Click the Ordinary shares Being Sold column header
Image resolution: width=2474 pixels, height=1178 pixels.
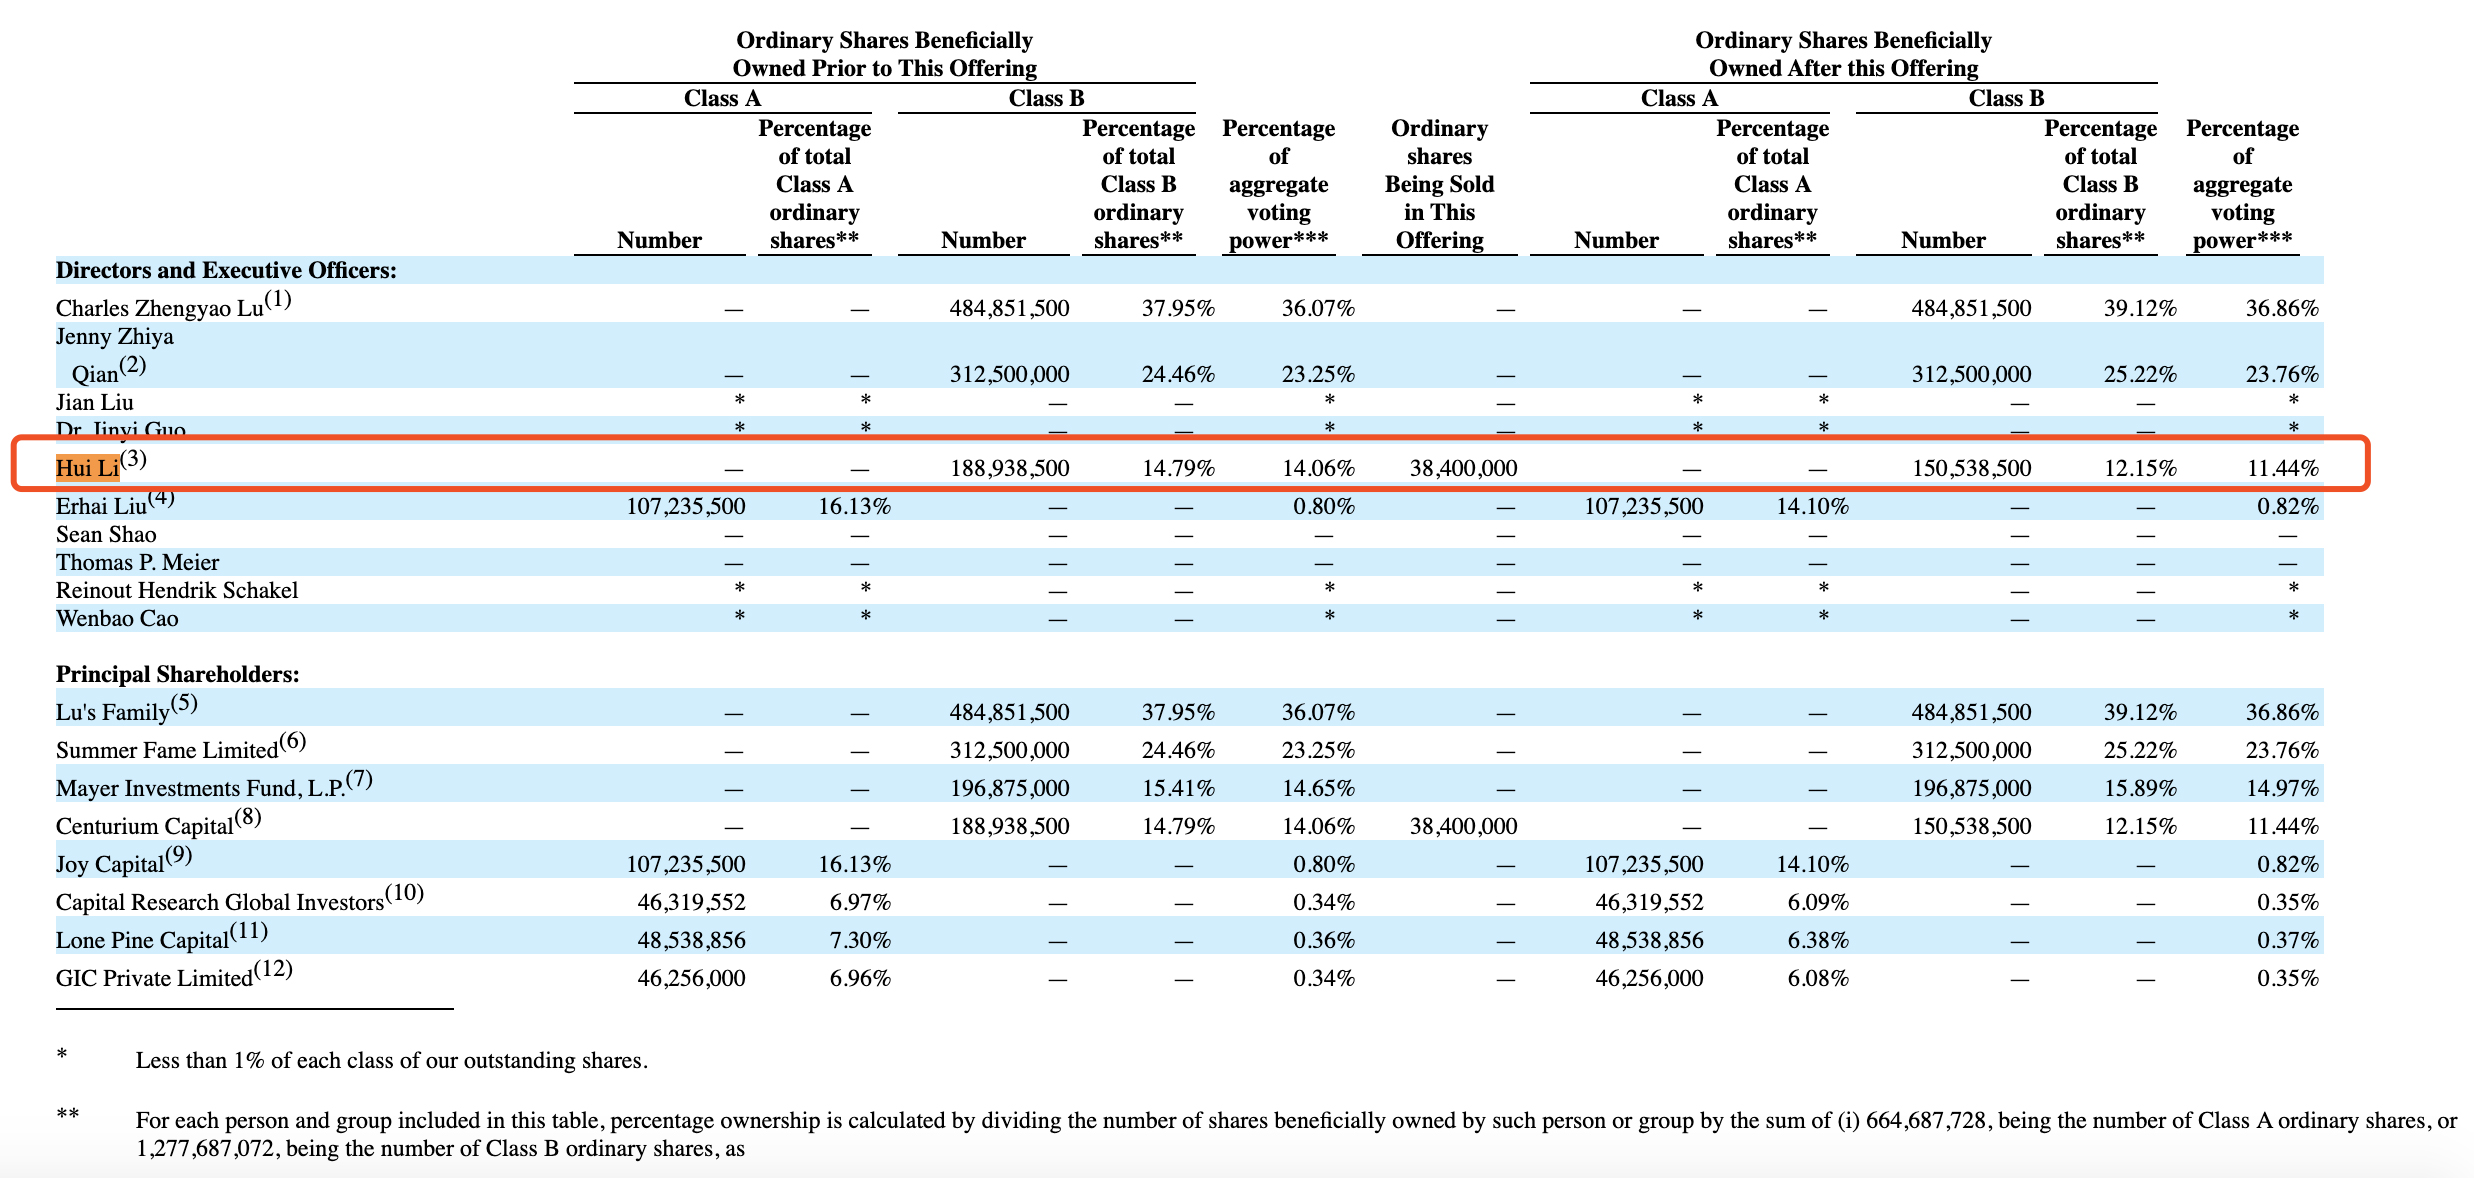[x=1439, y=184]
